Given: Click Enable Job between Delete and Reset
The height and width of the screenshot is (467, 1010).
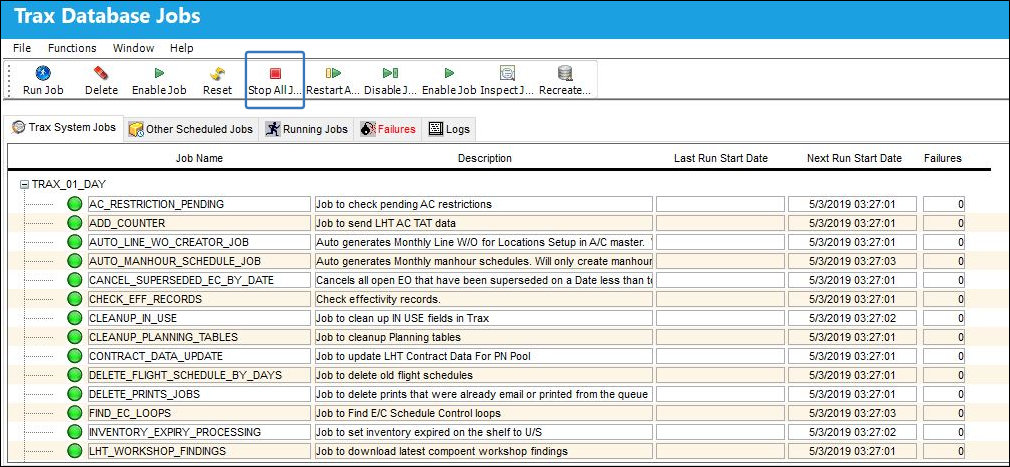Looking at the screenshot, I should (x=159, y=73).
